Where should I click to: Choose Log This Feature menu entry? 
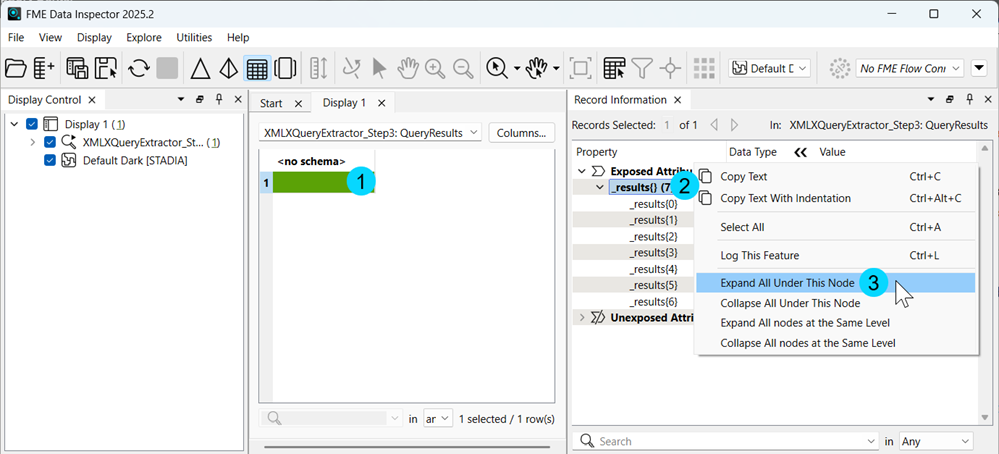click(x=759, y=255)
